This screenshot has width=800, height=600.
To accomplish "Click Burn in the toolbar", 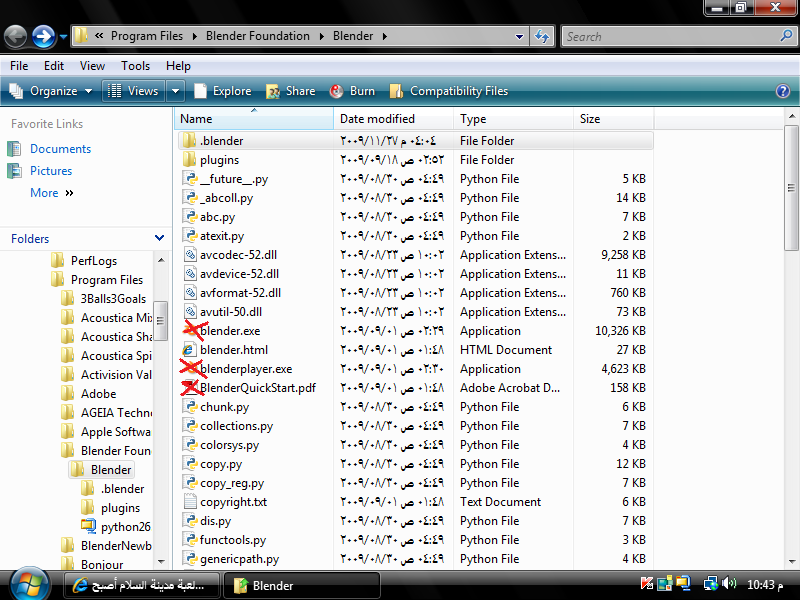I will pyautogui.click(x=352, y=91).
